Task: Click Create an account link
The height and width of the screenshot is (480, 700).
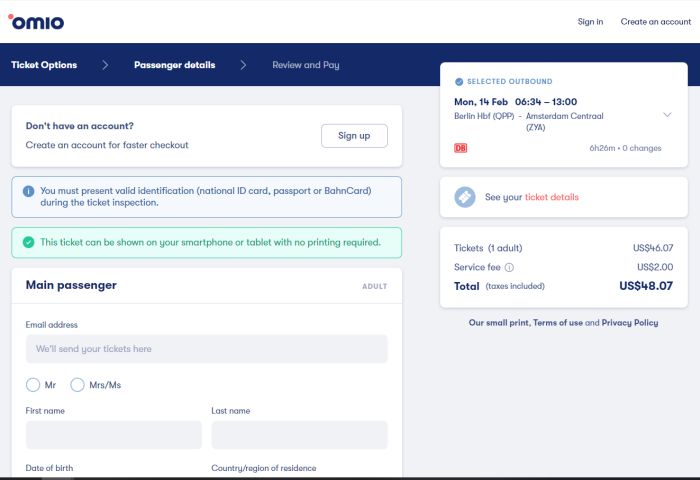Action: [x=655, y=21]
